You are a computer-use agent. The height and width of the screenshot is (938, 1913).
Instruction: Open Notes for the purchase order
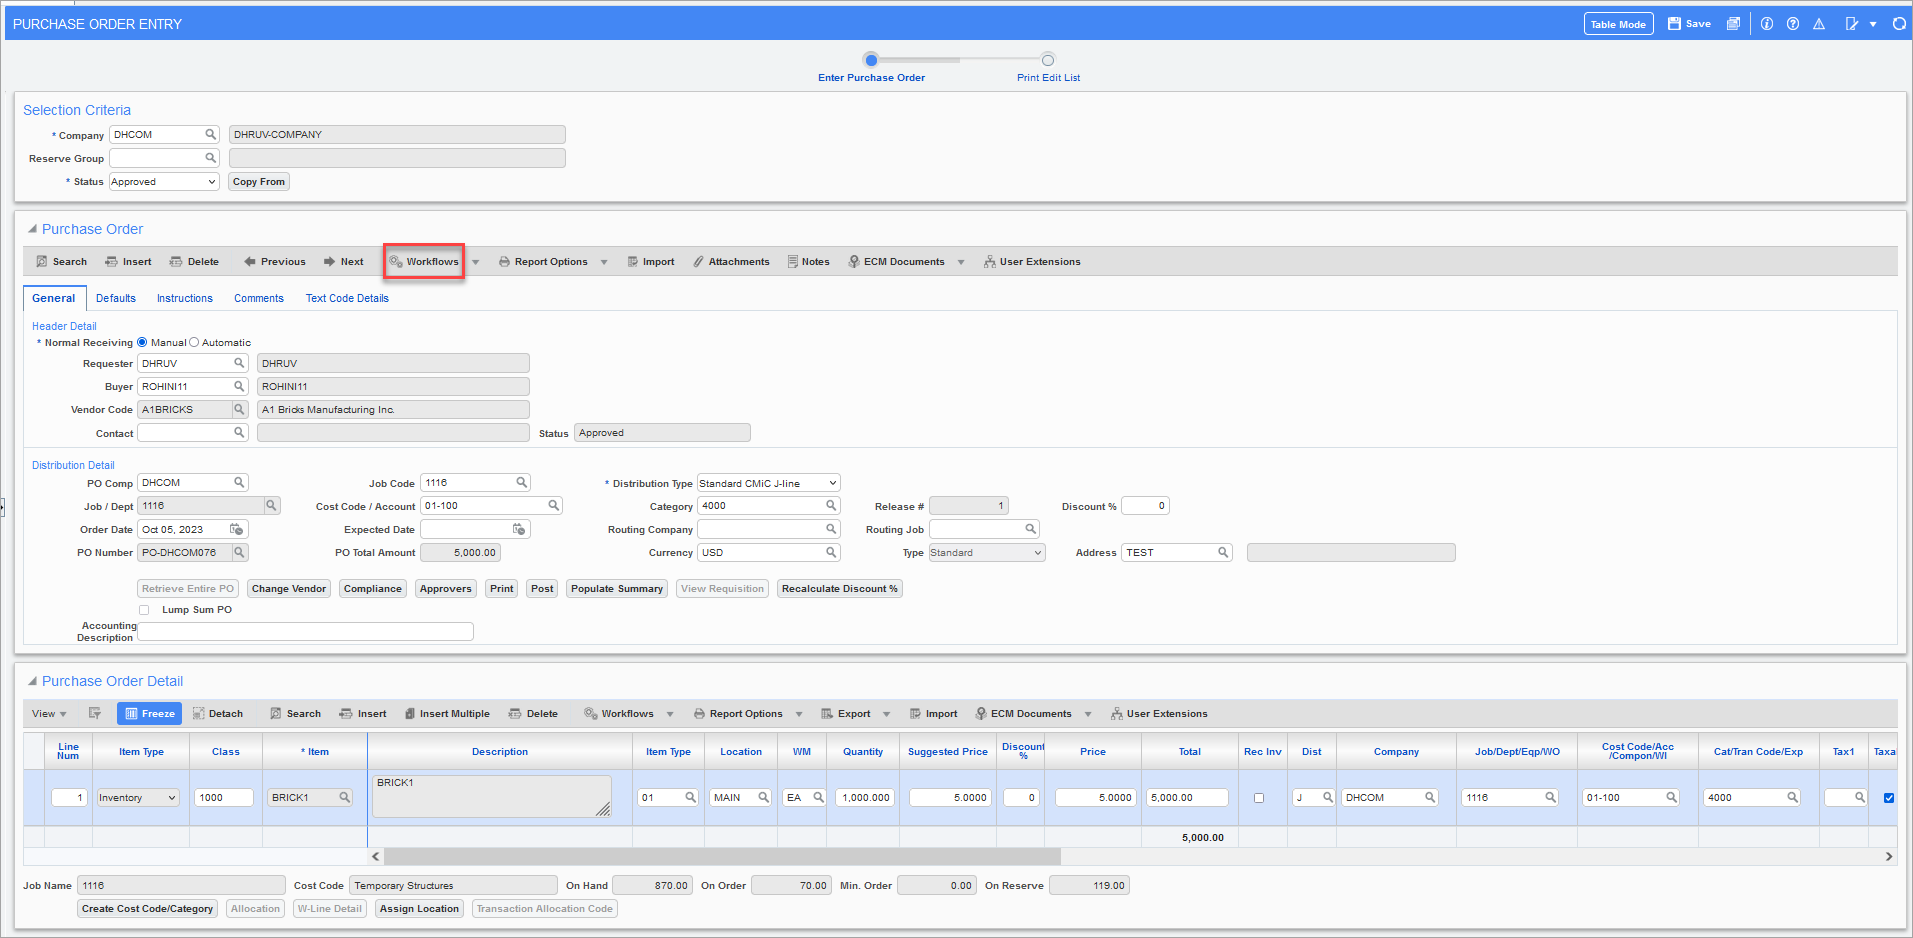(808, 261)
